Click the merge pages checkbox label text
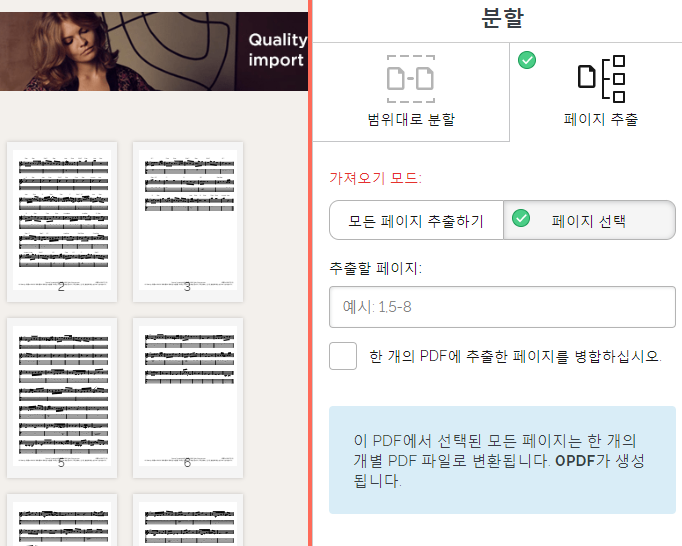 (515, 356)
